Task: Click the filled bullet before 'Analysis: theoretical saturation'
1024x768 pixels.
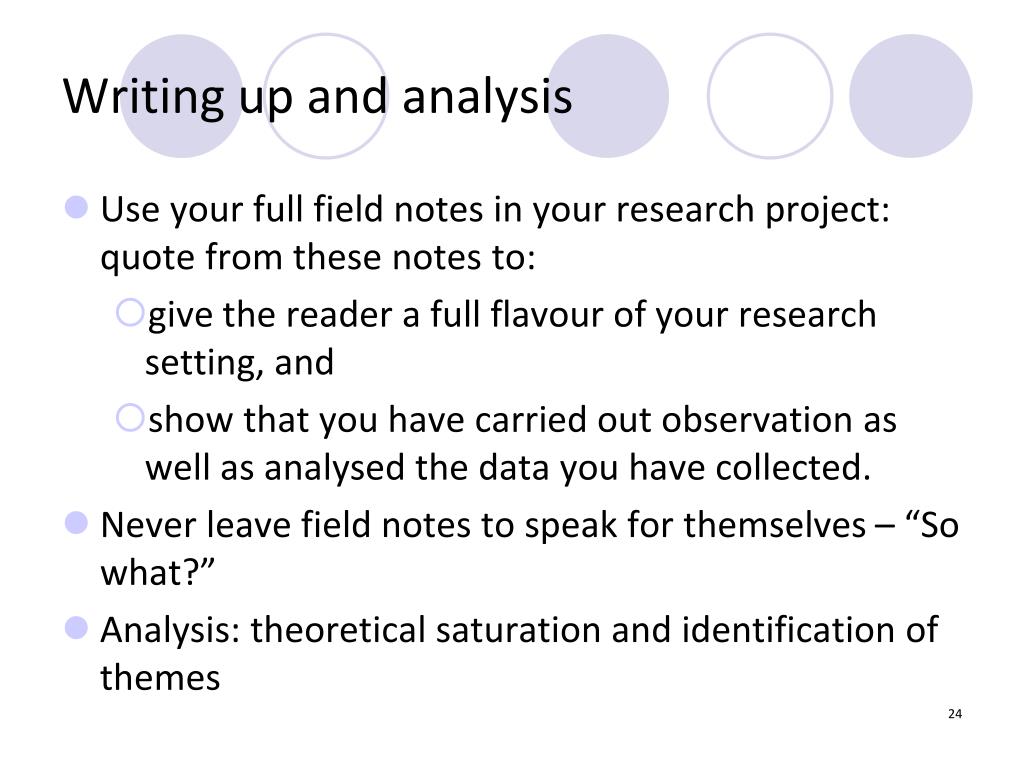Action: click(x=76, y=628)
